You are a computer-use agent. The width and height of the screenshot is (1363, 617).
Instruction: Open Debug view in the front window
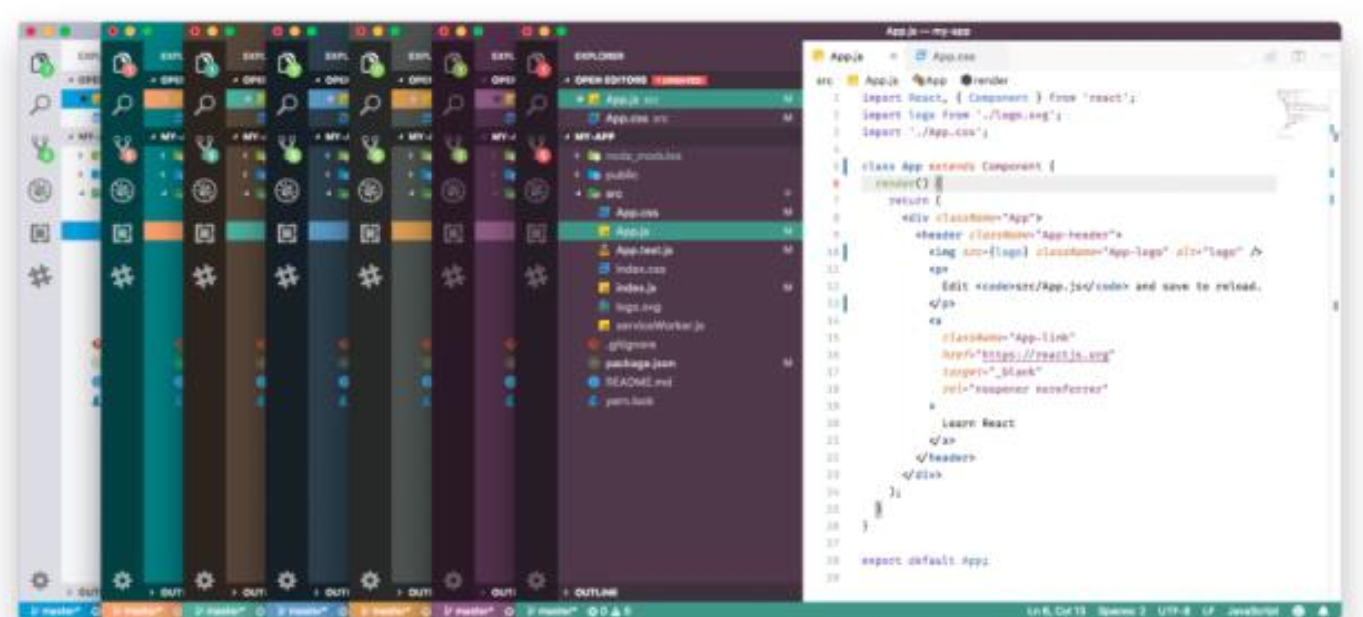click(x=537, y=191)
